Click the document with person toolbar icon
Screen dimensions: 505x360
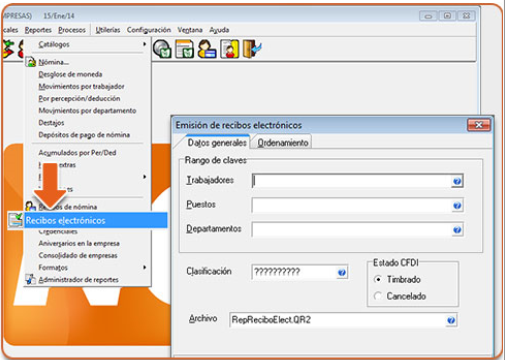[x=229, y=49]
